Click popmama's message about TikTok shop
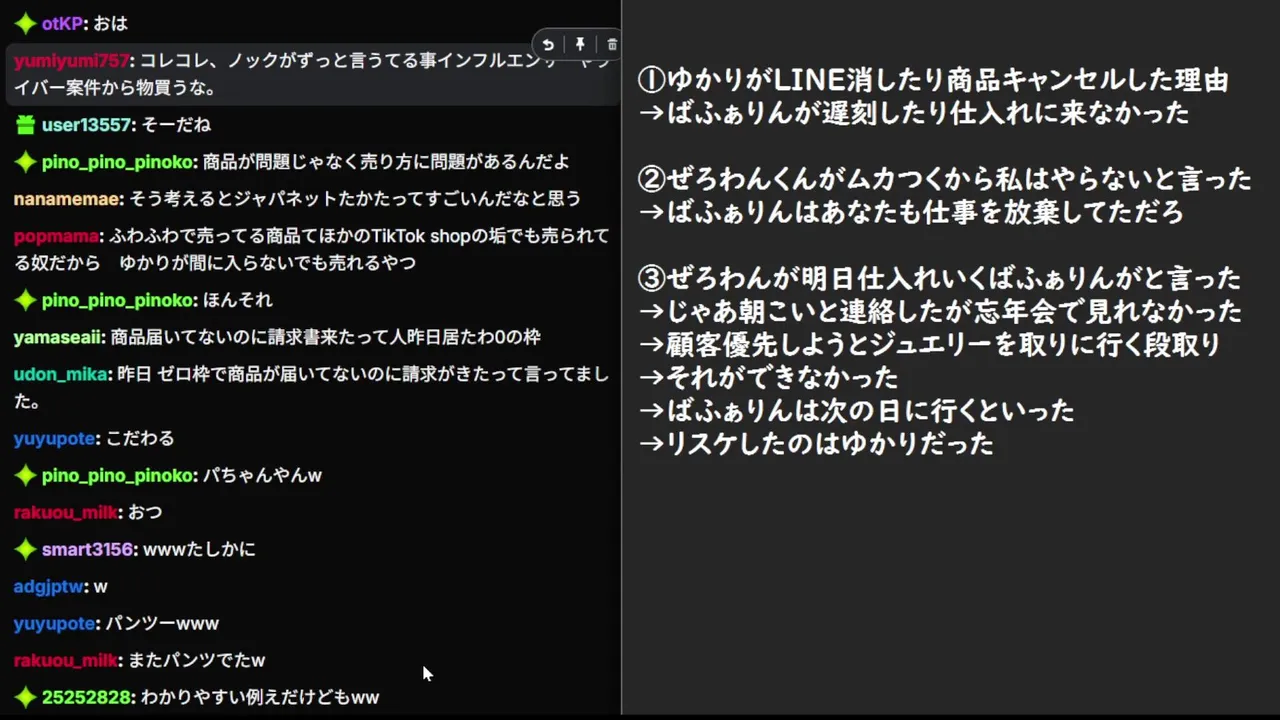 click(311, 249)
